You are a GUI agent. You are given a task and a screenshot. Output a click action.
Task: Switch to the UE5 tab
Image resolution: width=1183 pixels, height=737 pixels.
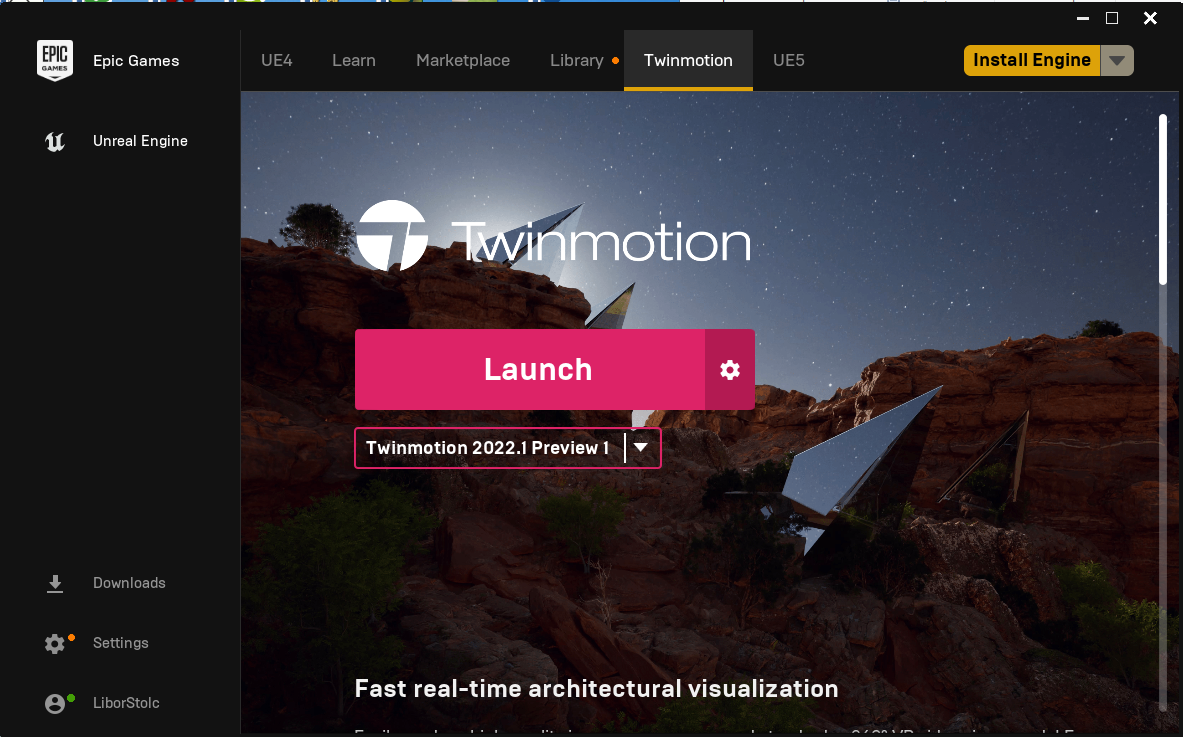point(789,60)
